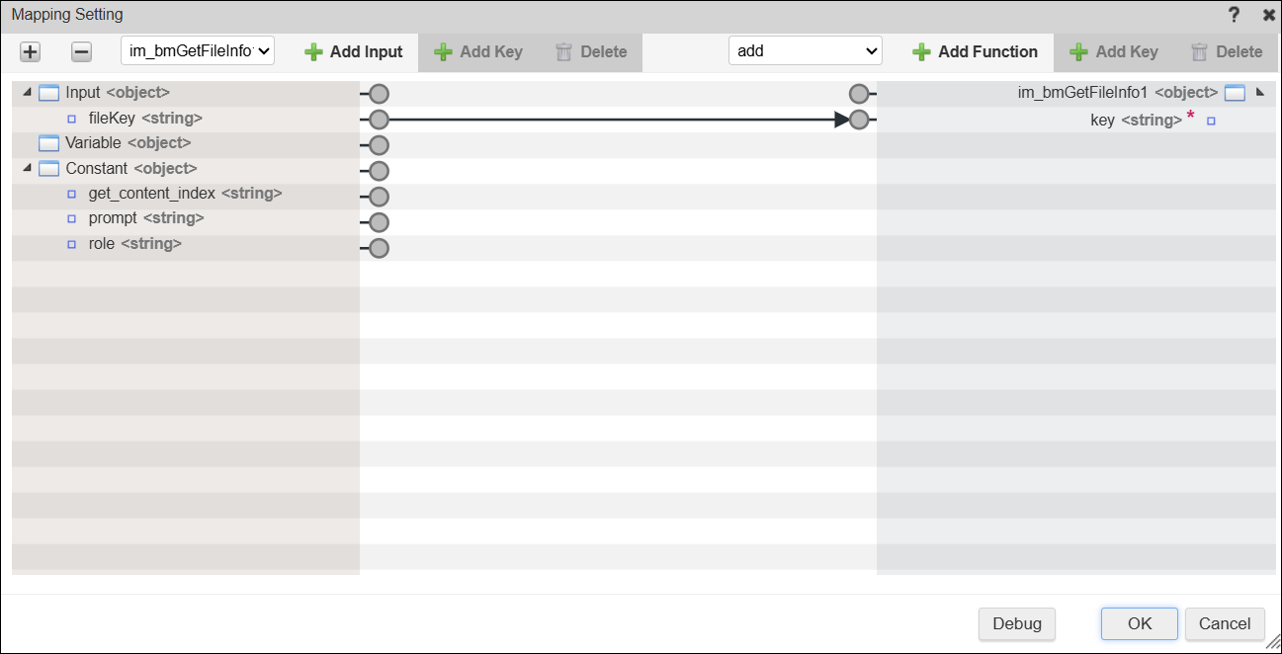Click the Input object icon
Screen dimensions: 1282x654
[49, 93]
